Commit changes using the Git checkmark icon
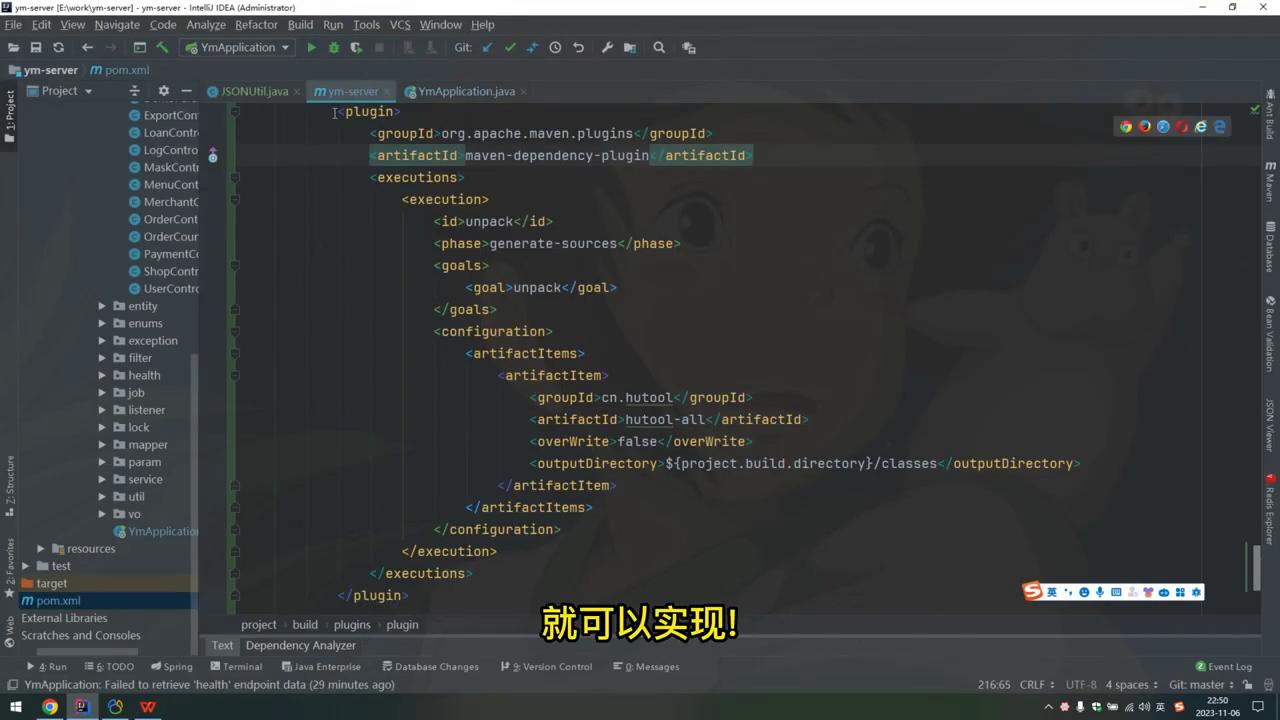 tap(510, 48)
